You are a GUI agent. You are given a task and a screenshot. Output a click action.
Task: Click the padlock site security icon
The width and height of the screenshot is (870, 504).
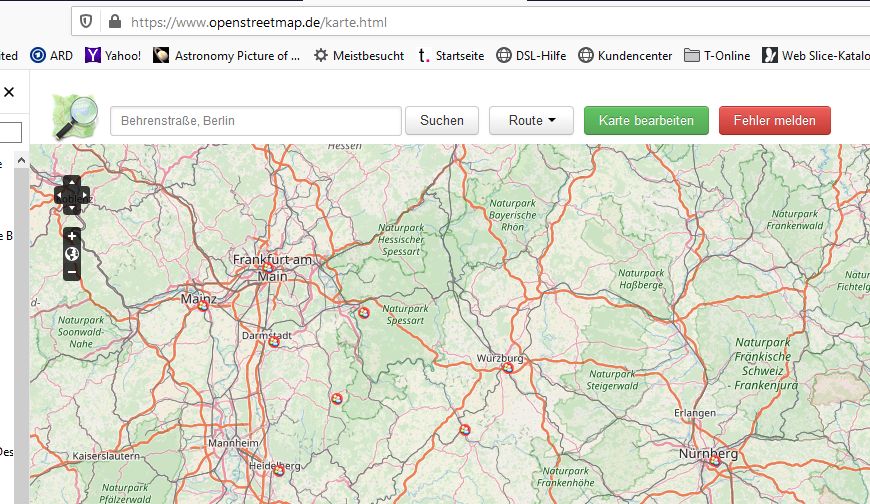point(115,22)
